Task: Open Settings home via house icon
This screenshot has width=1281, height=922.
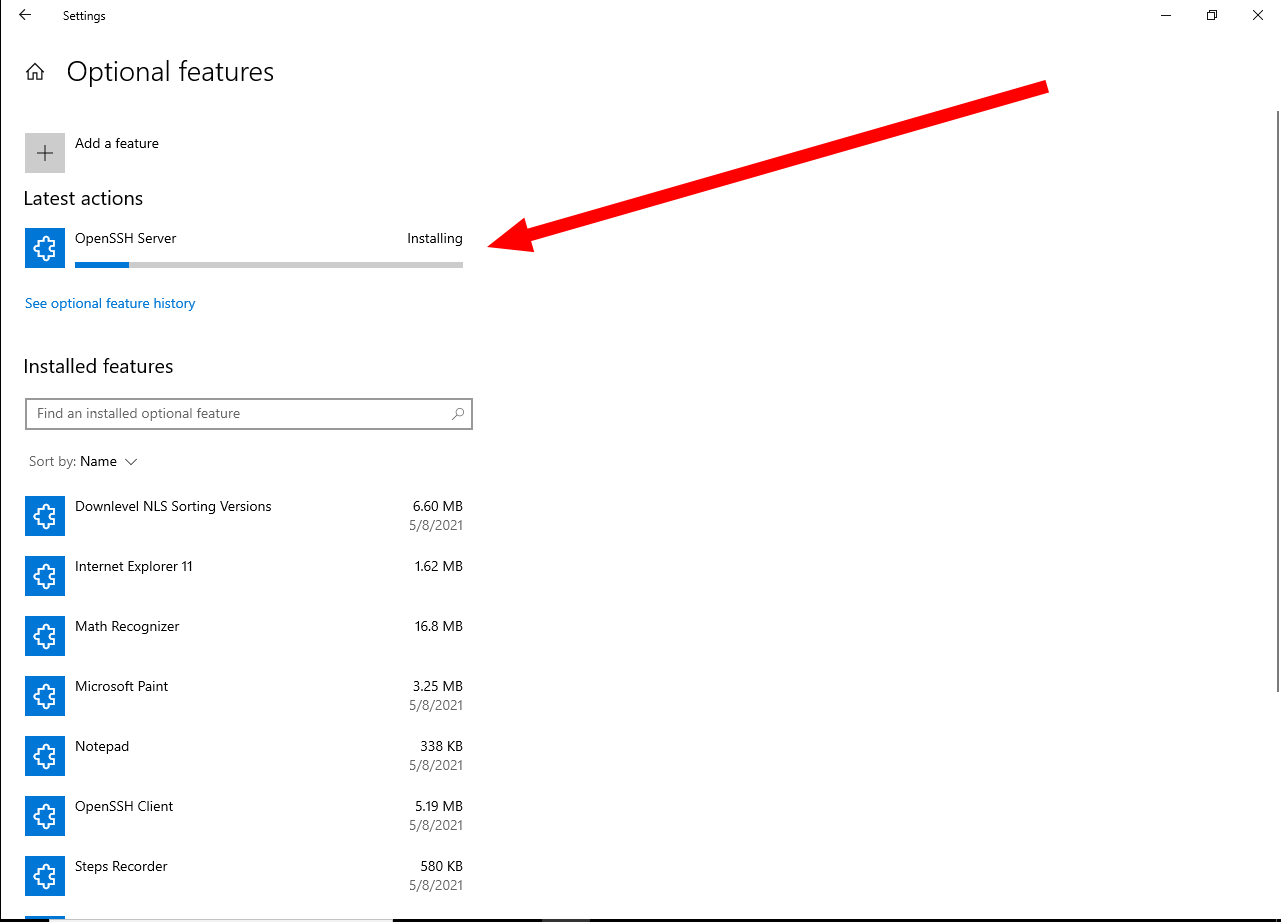Action: click(35, 72)
